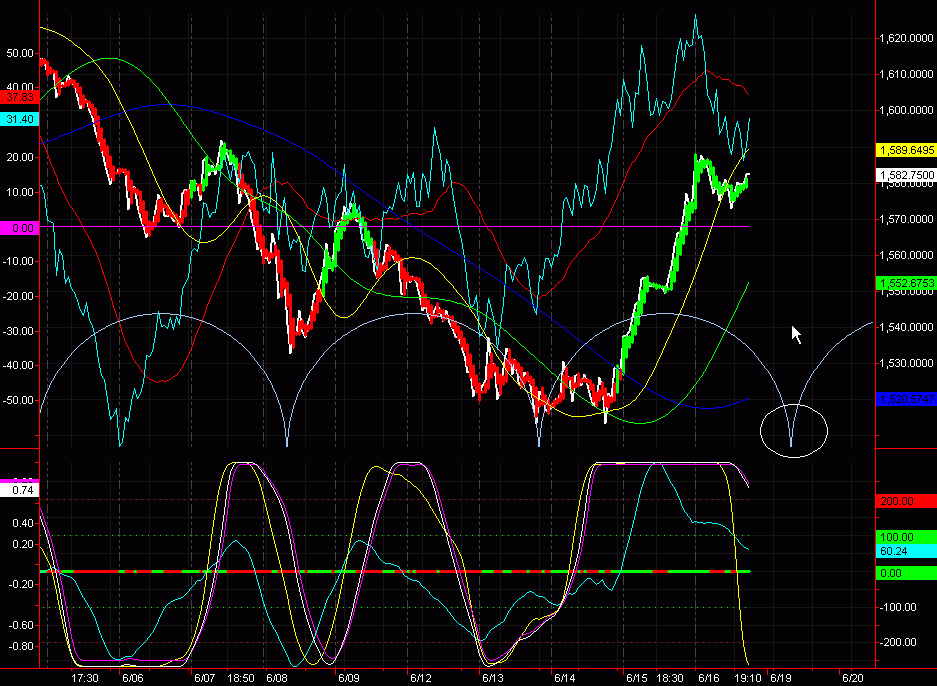This screenshot has width=937, height=686.
Task: Click the white 1,582.7500 last price tag
Action: [x=906, y=175]
